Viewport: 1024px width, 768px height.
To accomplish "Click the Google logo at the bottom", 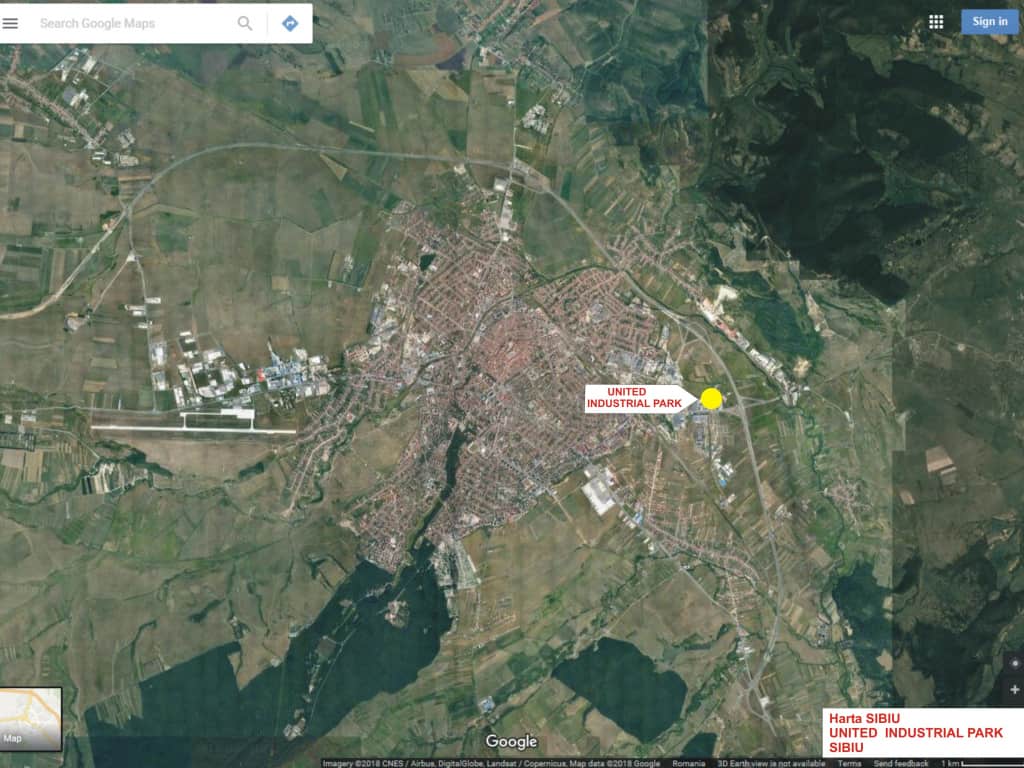I will point(511,743).
